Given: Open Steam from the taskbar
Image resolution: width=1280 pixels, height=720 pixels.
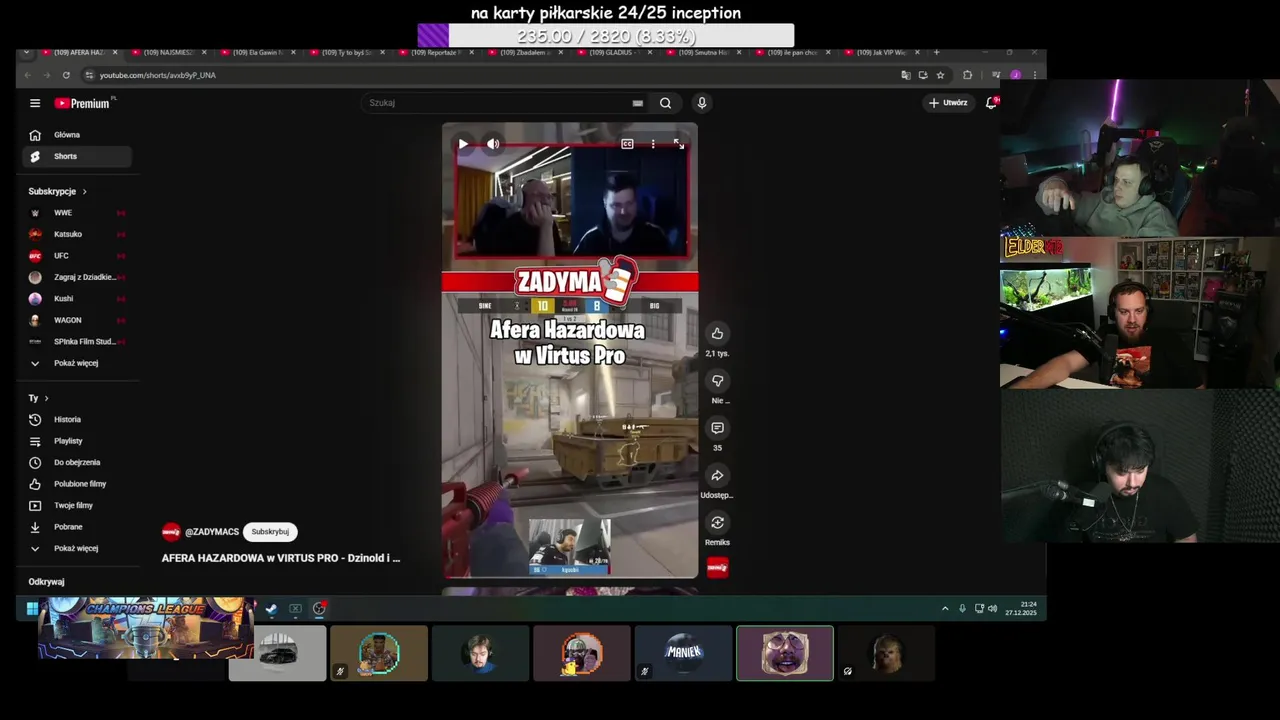Looking at the screenshot, I should (x=271, y=608).
